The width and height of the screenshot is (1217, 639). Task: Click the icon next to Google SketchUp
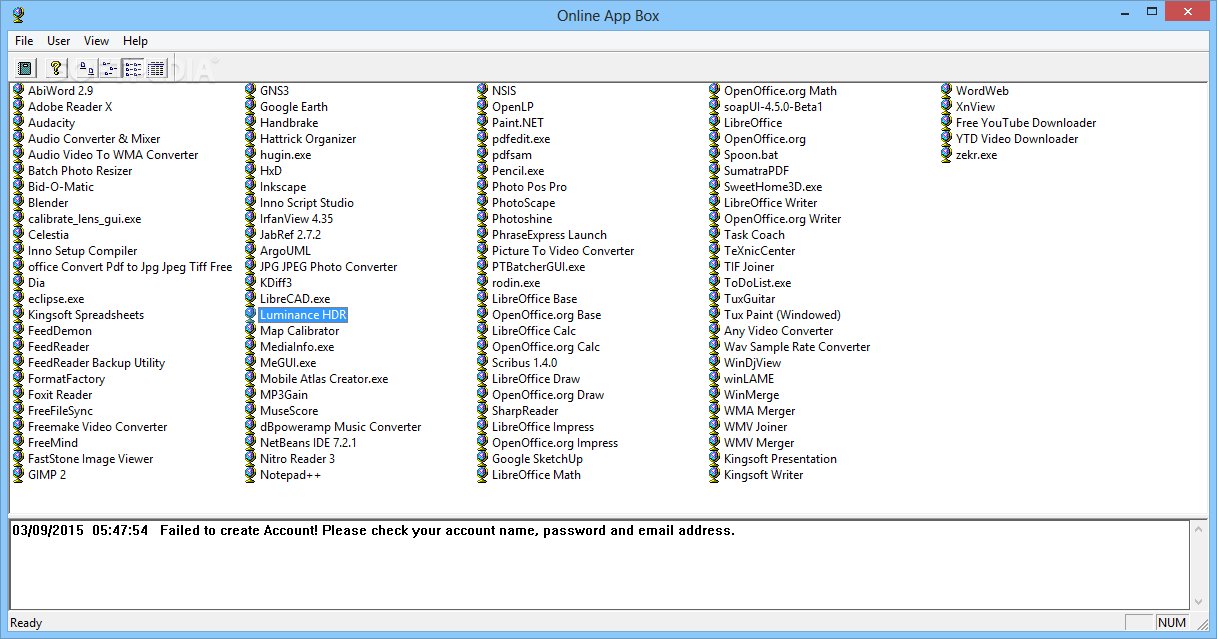pyautogui.click(x=482, y=459)
